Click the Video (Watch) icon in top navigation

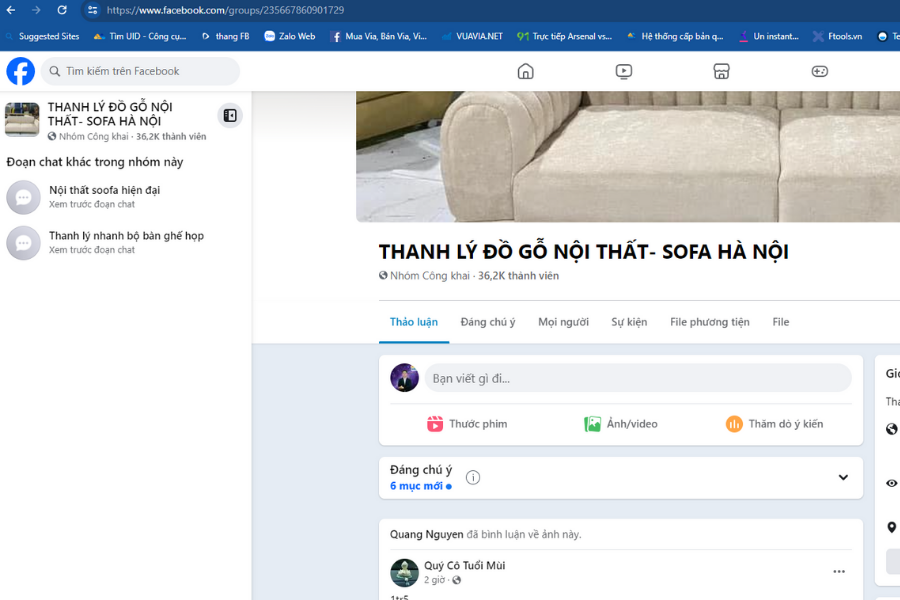[x=623, y=71]
